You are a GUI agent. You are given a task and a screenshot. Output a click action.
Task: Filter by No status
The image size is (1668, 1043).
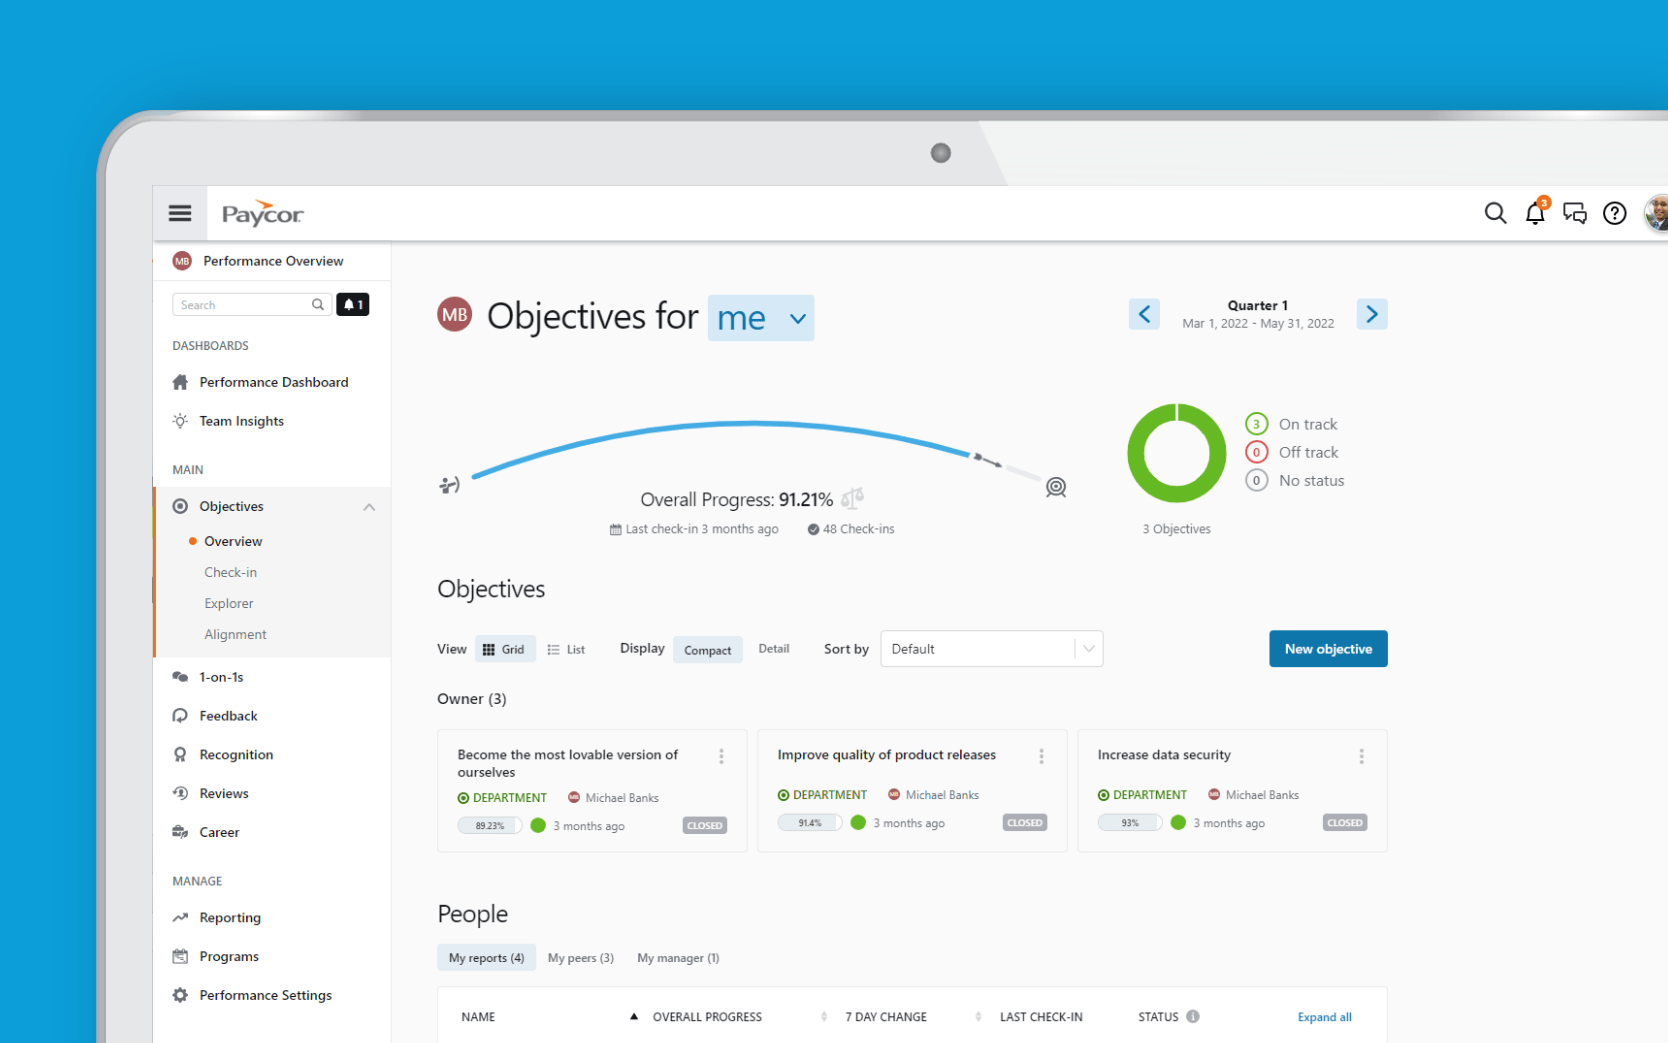[1294, 480]
